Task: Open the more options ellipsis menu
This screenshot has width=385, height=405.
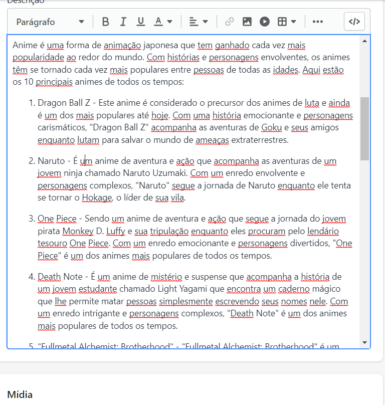Action: (317, 22)
